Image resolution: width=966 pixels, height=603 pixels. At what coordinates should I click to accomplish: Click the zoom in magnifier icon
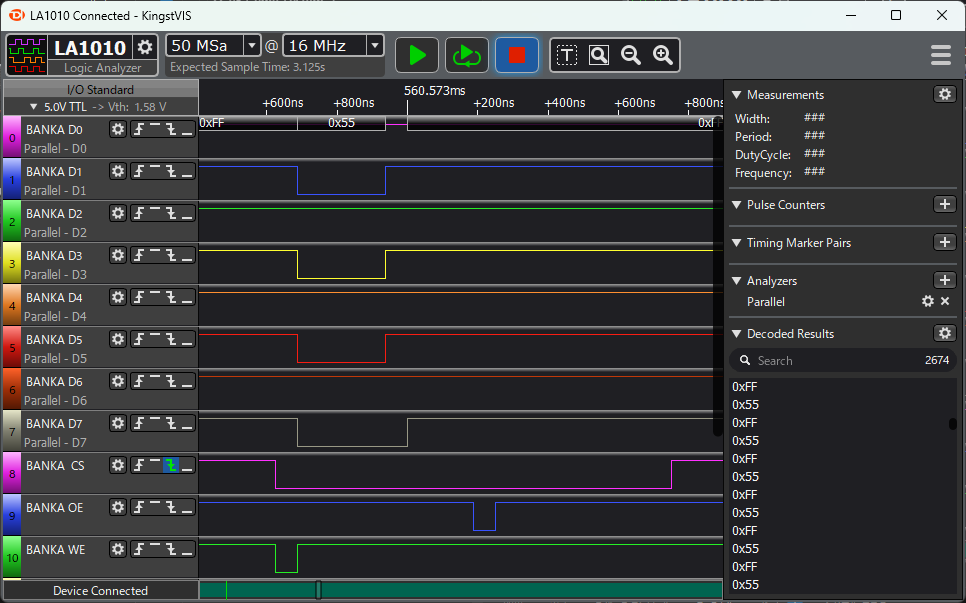[662, 55]
